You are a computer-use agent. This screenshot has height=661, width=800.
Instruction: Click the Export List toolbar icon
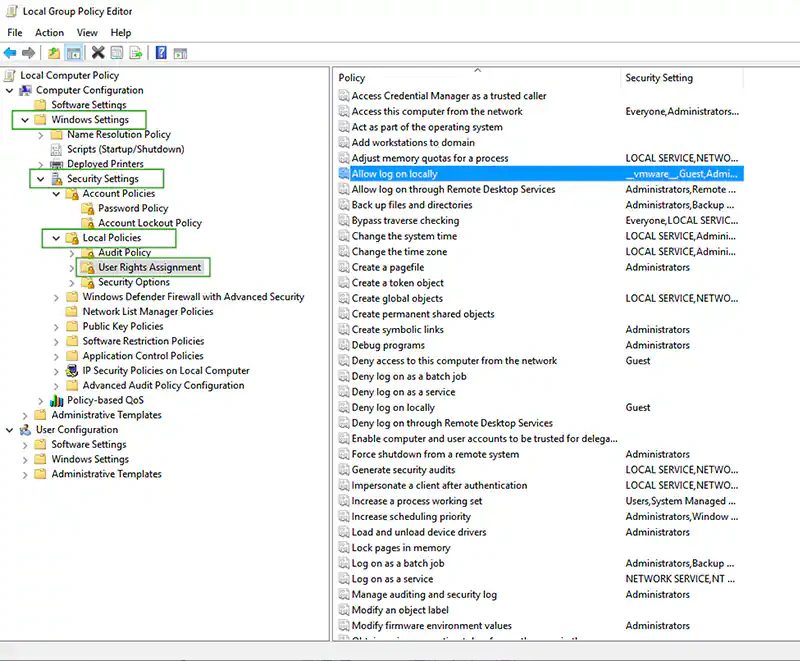point(136,53)
